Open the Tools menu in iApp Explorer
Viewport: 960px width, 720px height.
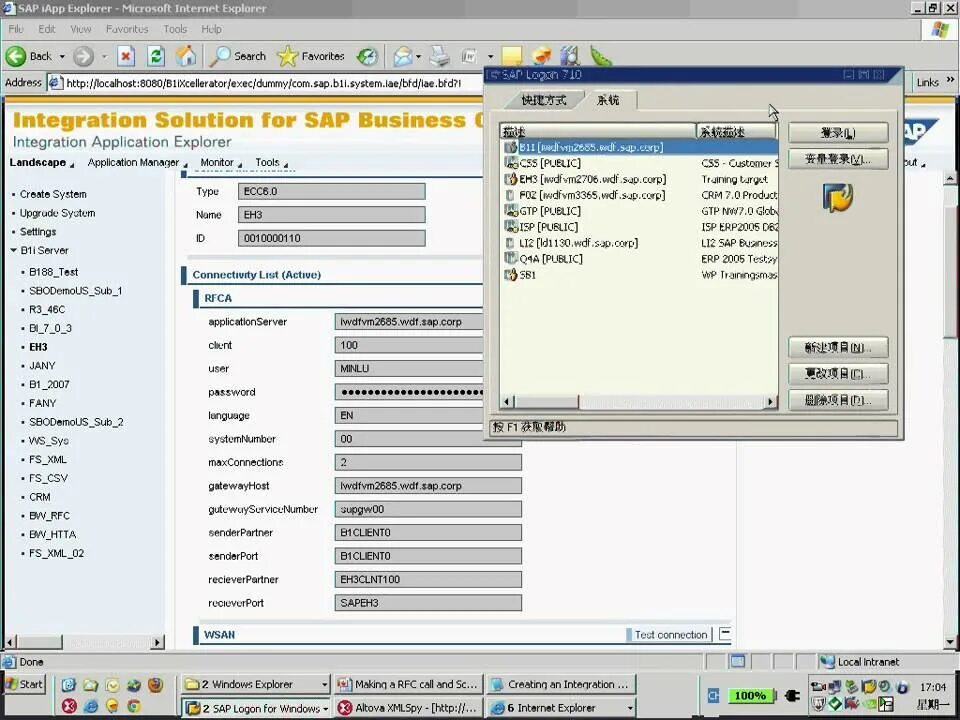tap(271, 162)
